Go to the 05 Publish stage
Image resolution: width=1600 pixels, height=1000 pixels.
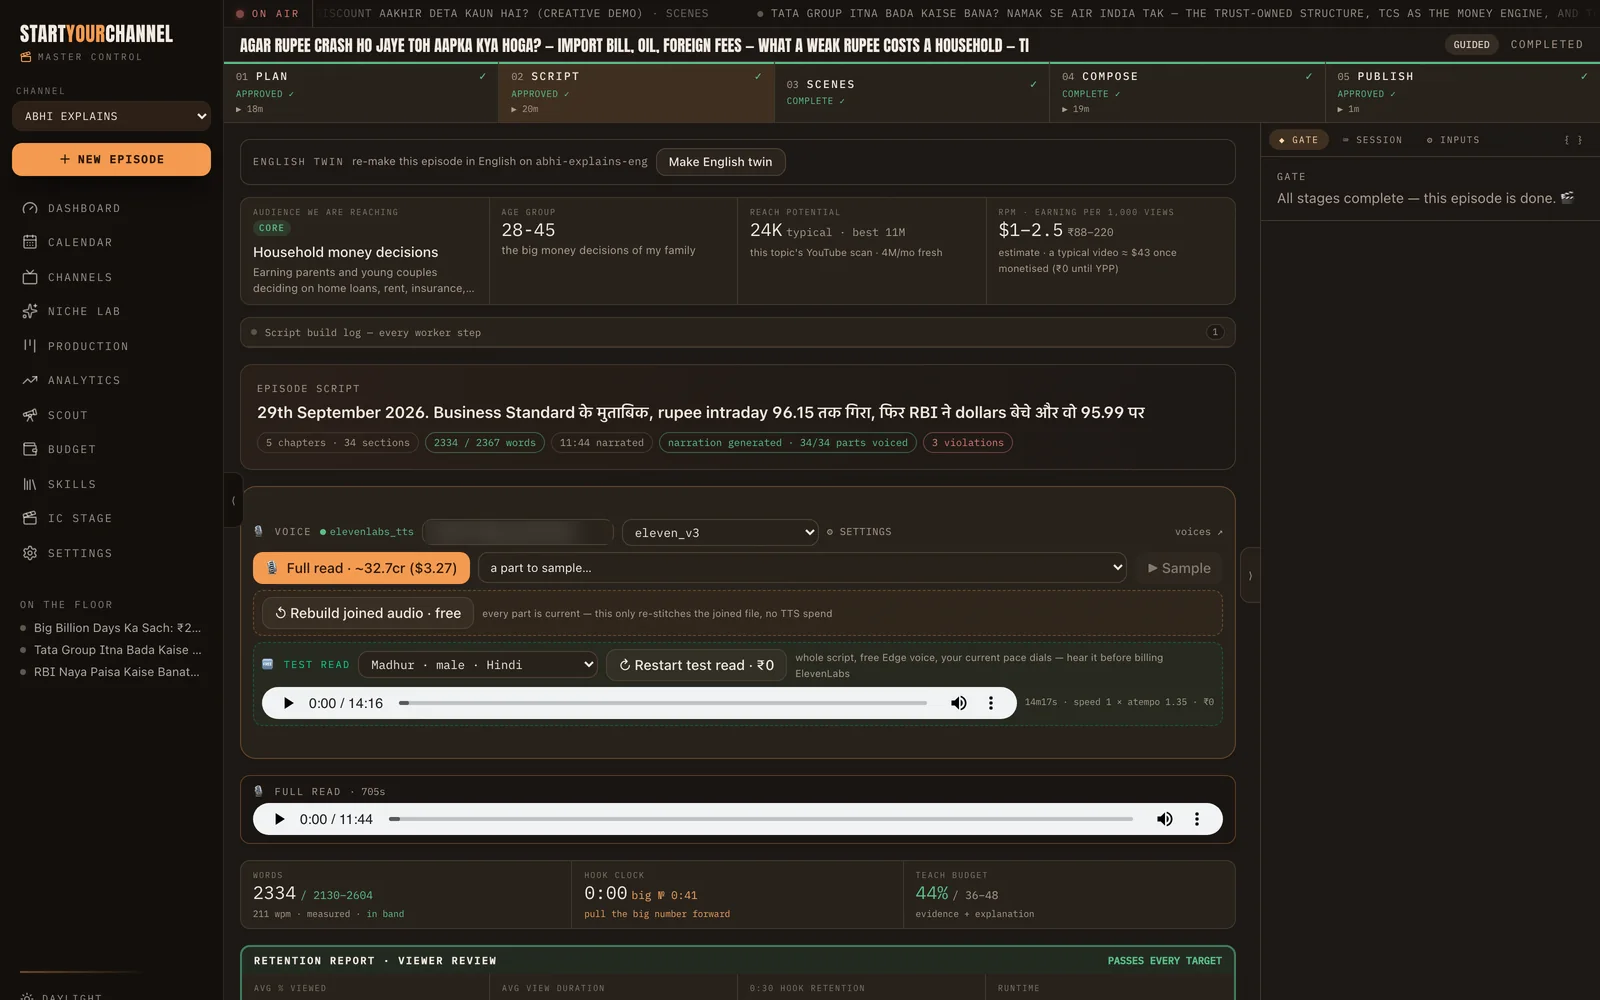1462,92
